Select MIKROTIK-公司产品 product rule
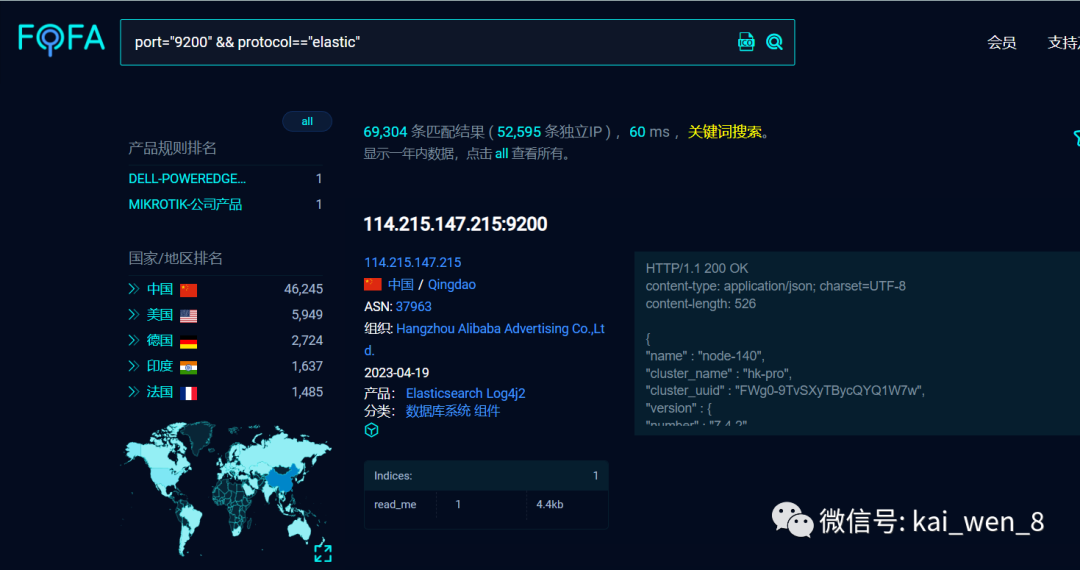Screen dimensions: 1080x570 point(185,204)
